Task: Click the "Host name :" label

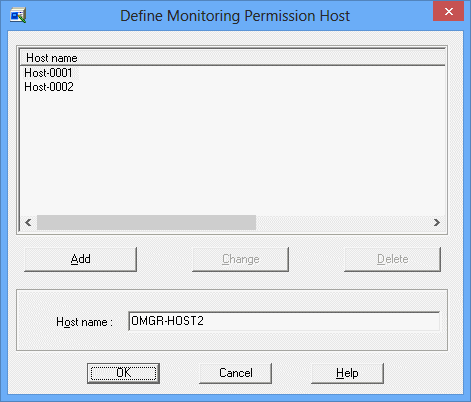Action: [84, 322]
